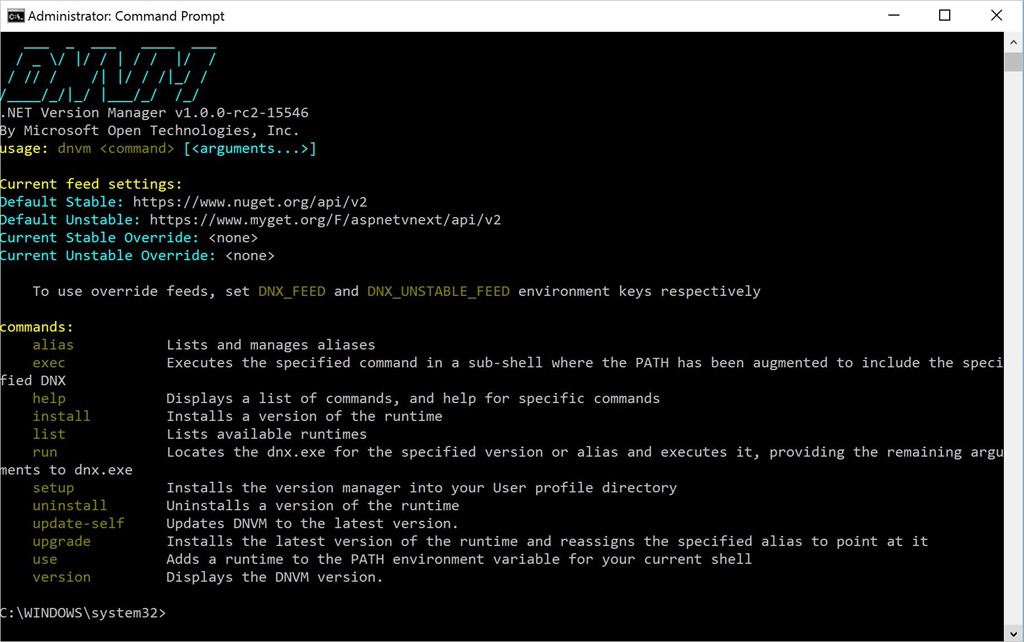Click the 'alias' command name

pyautogui.click(x=53, y=345)
